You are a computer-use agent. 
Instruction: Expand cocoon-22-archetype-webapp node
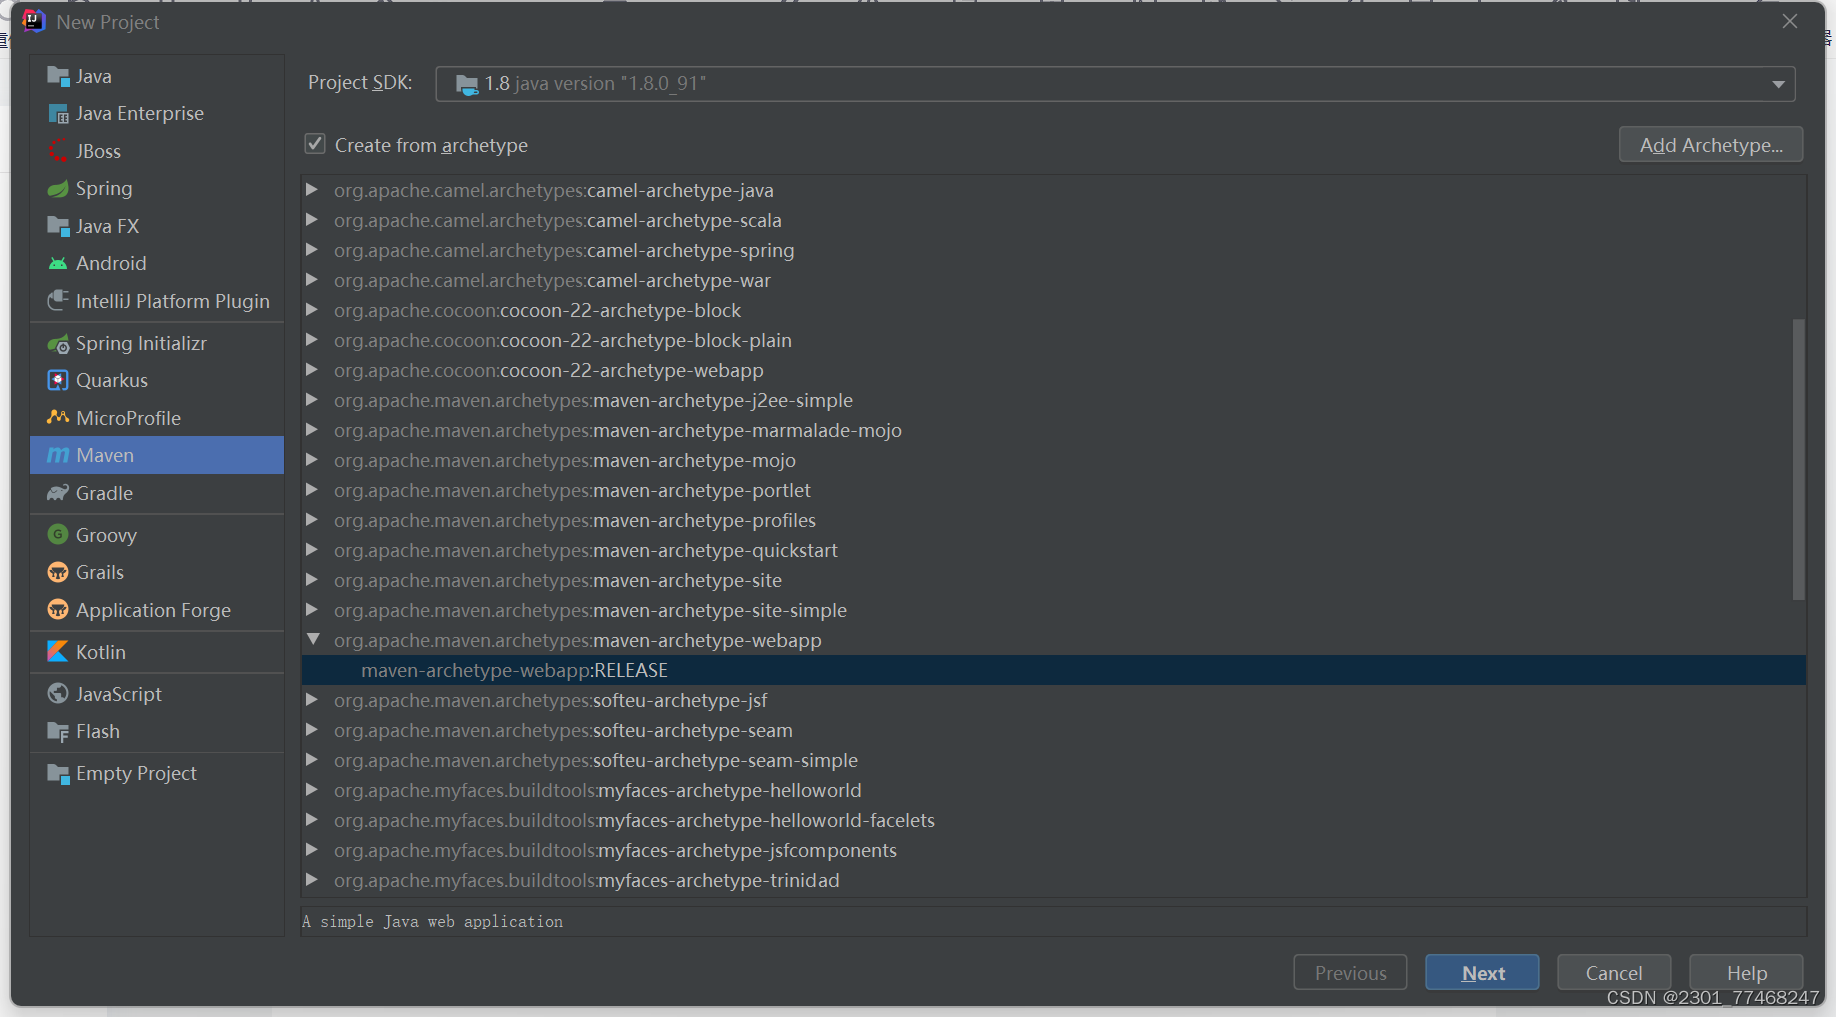312,370
